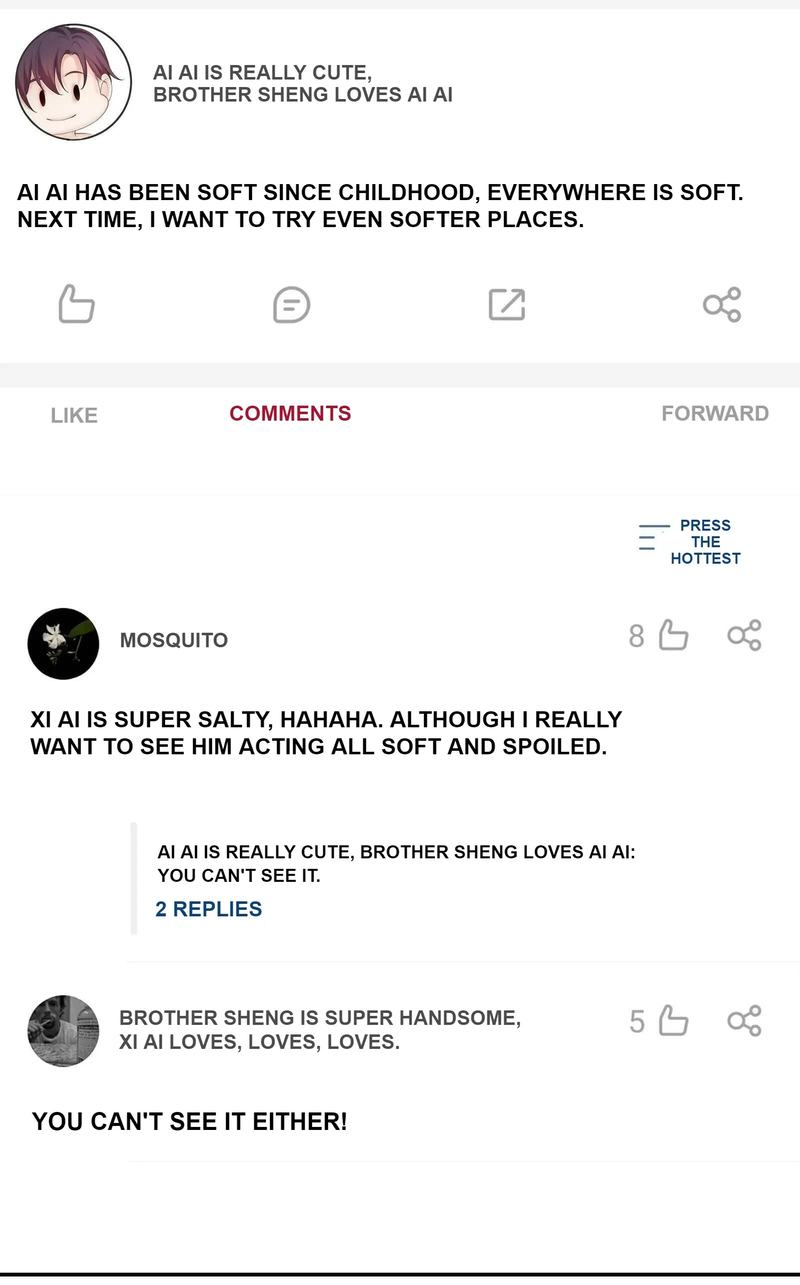The width and height of the screenshot is (800, 1285).
Task: Switch to the Forward tab
Action: (715, 414)
